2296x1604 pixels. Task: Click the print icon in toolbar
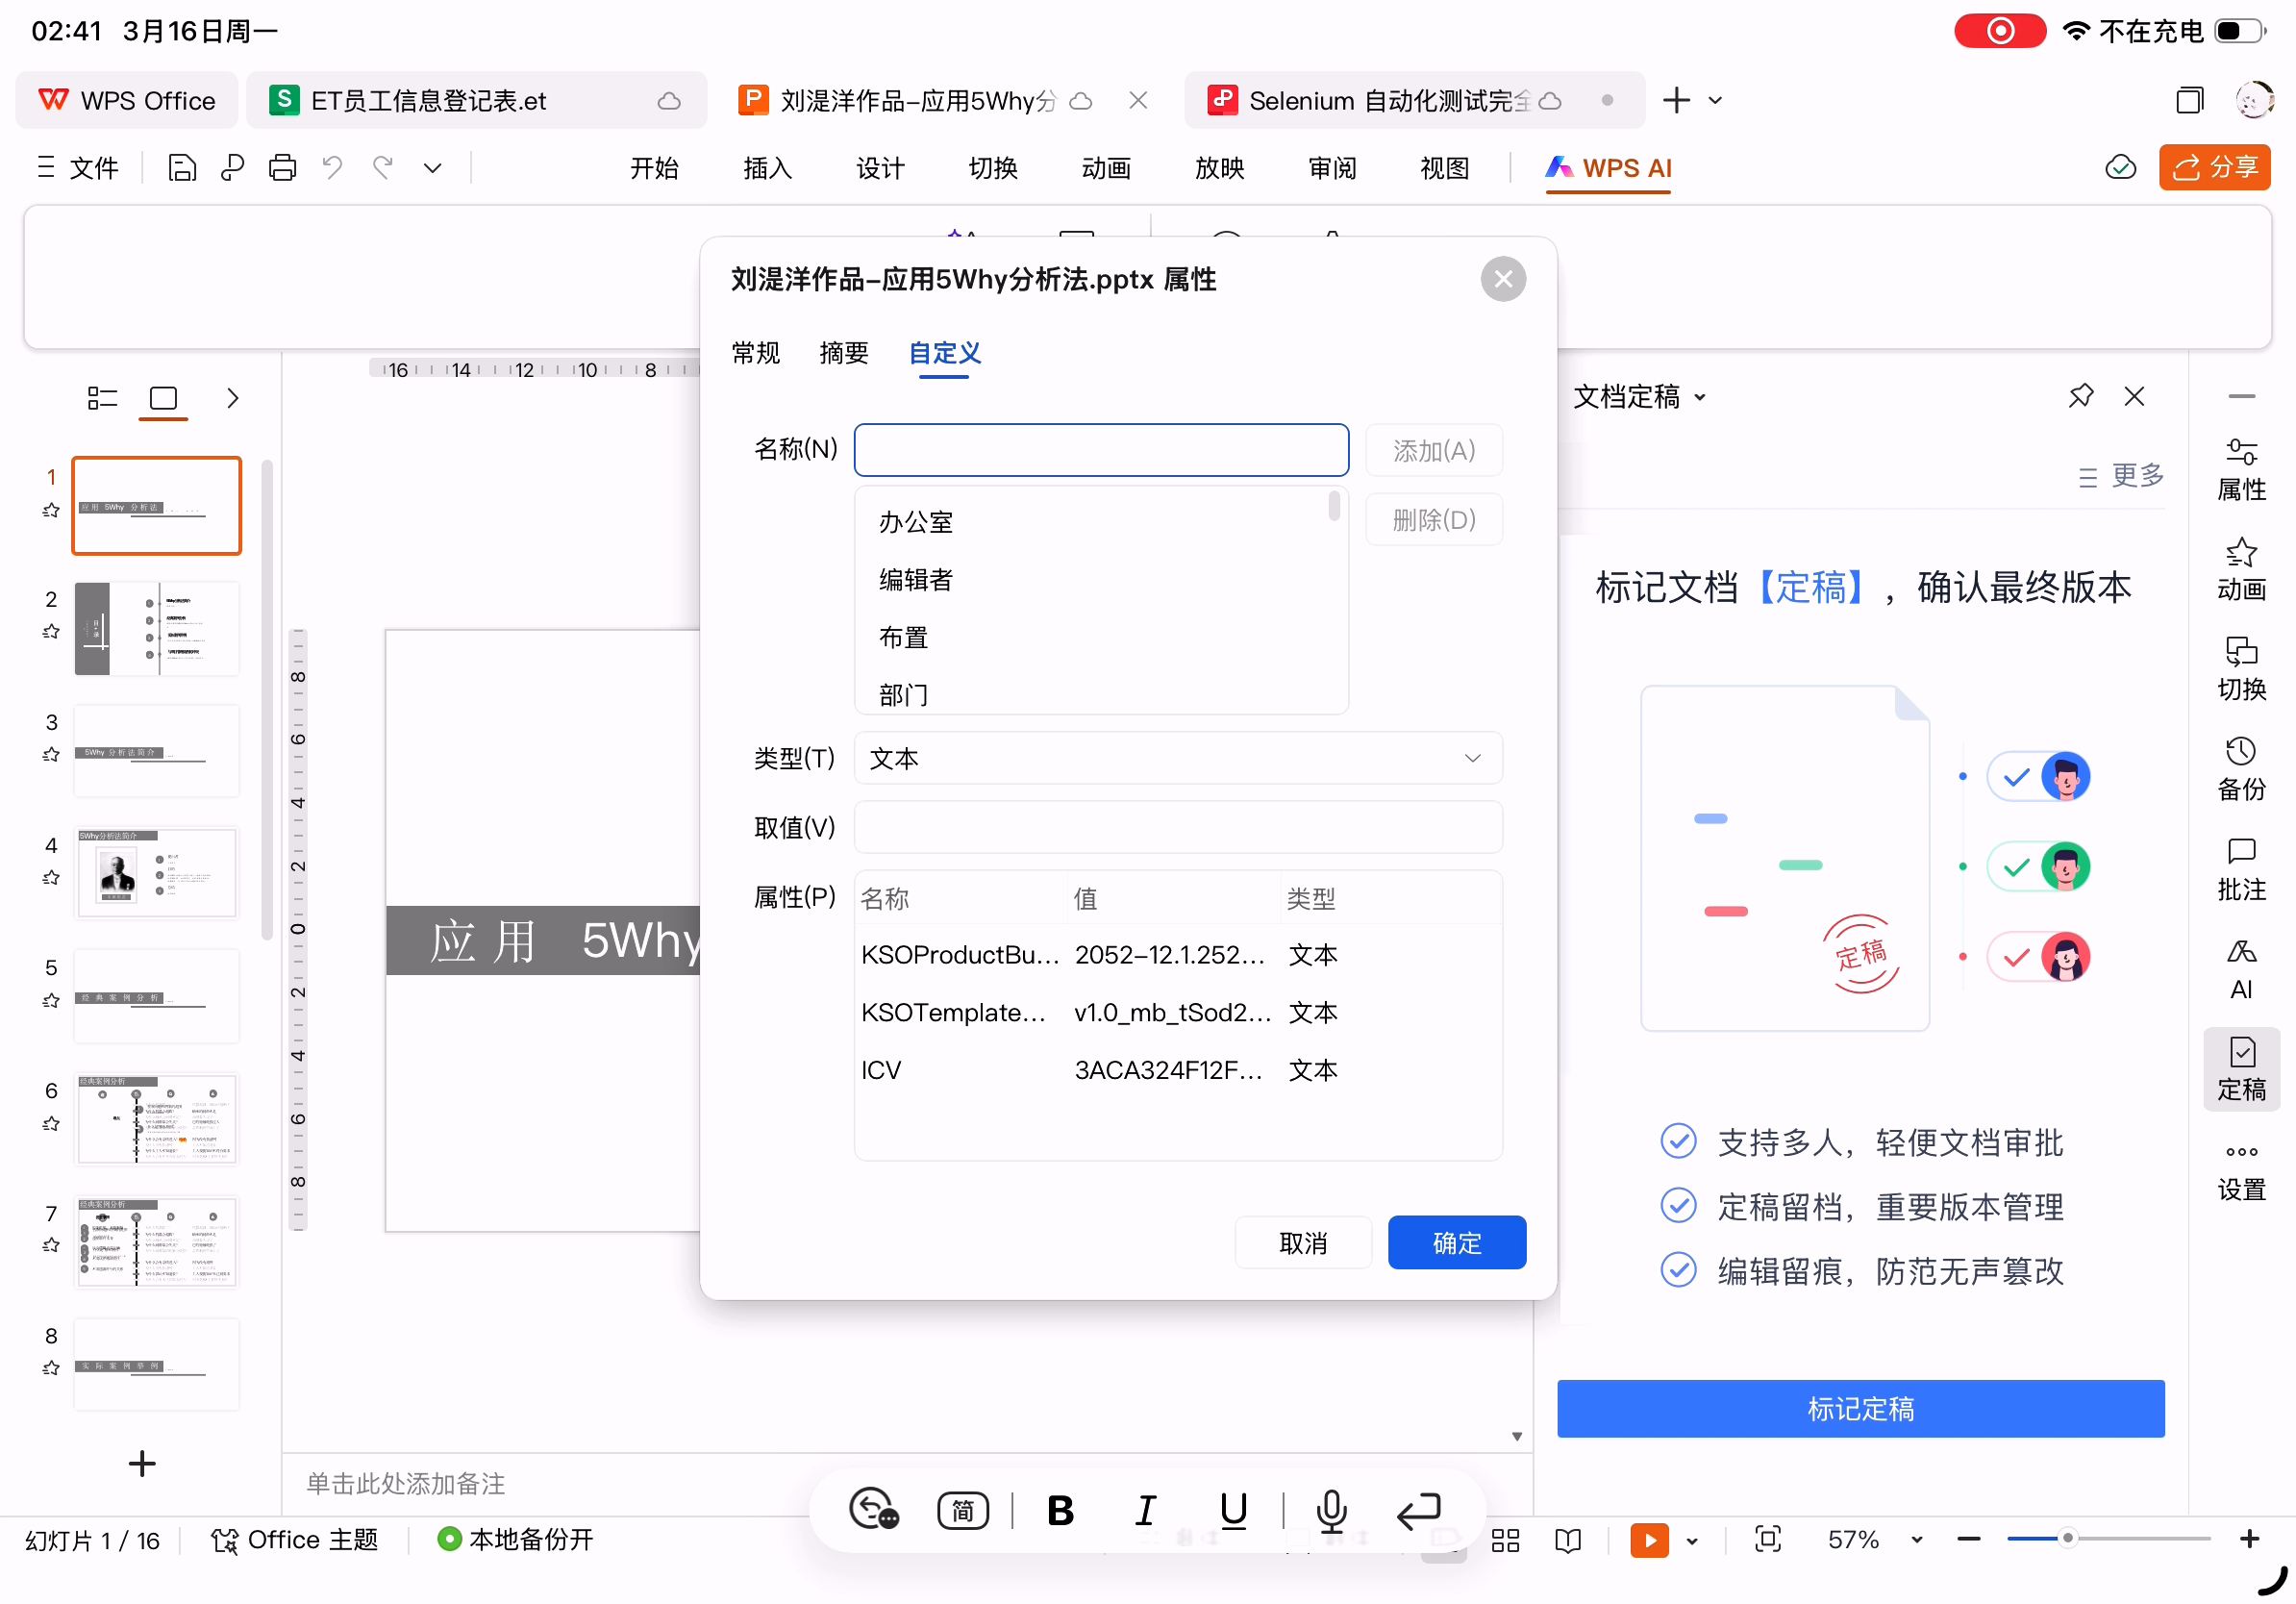pos(282,168)
